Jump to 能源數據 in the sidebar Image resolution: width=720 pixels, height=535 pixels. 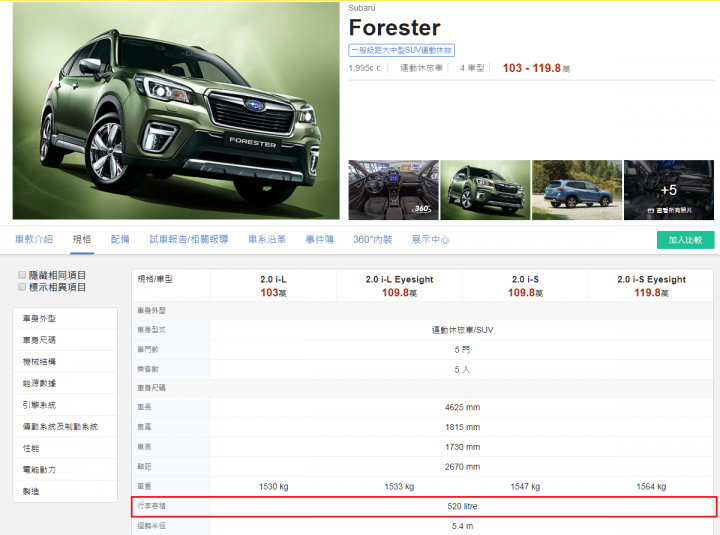click(x=65, y=383)
